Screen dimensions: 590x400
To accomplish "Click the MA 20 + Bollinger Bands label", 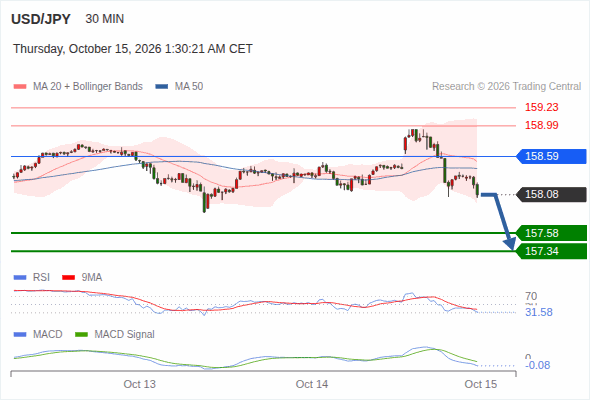I will click(x=88, y=87).
